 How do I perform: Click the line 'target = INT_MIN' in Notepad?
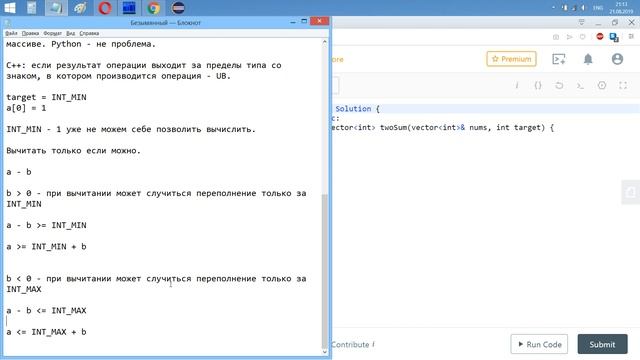(46, 97)
